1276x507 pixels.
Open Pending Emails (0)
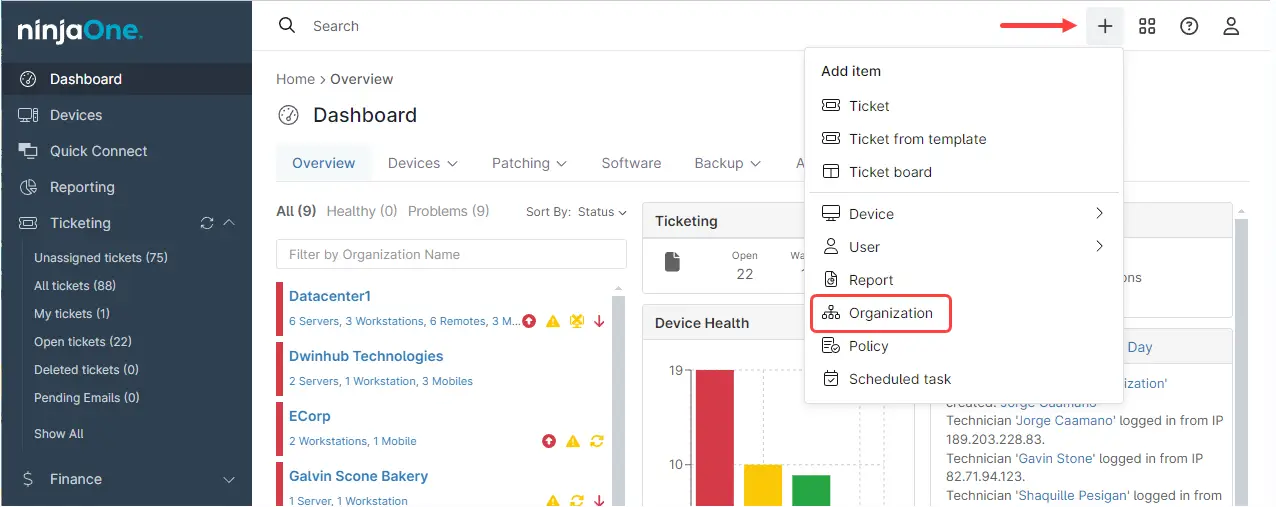tap(87, 397)
